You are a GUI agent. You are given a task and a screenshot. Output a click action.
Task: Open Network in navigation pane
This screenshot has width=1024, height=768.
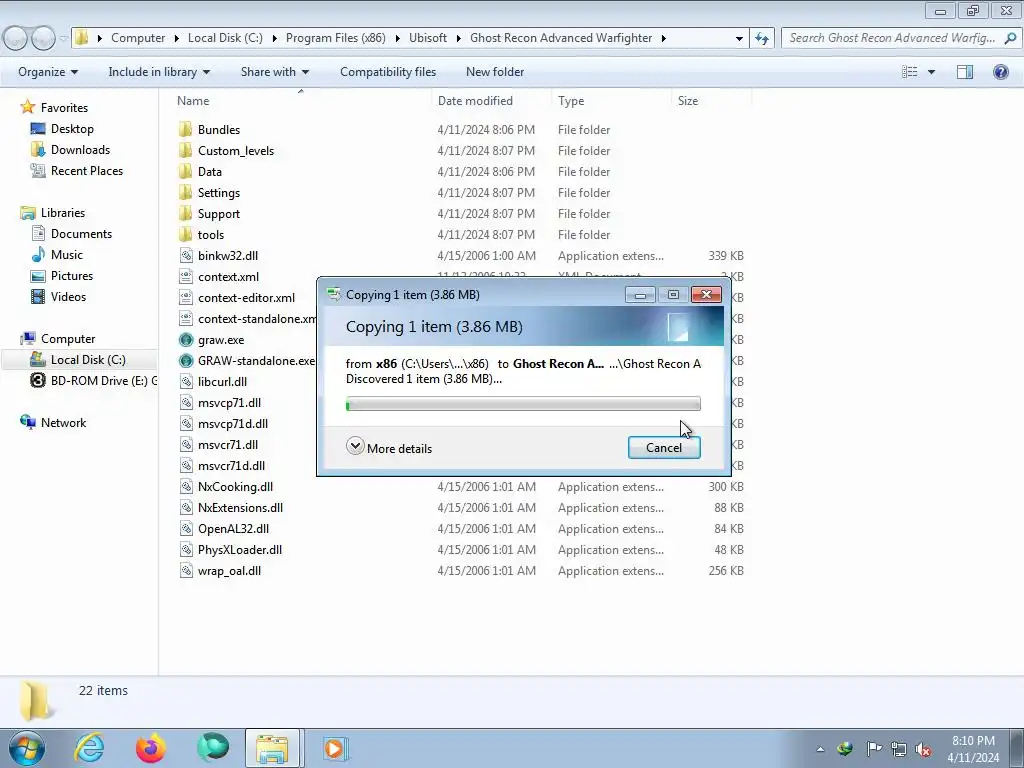63,423
